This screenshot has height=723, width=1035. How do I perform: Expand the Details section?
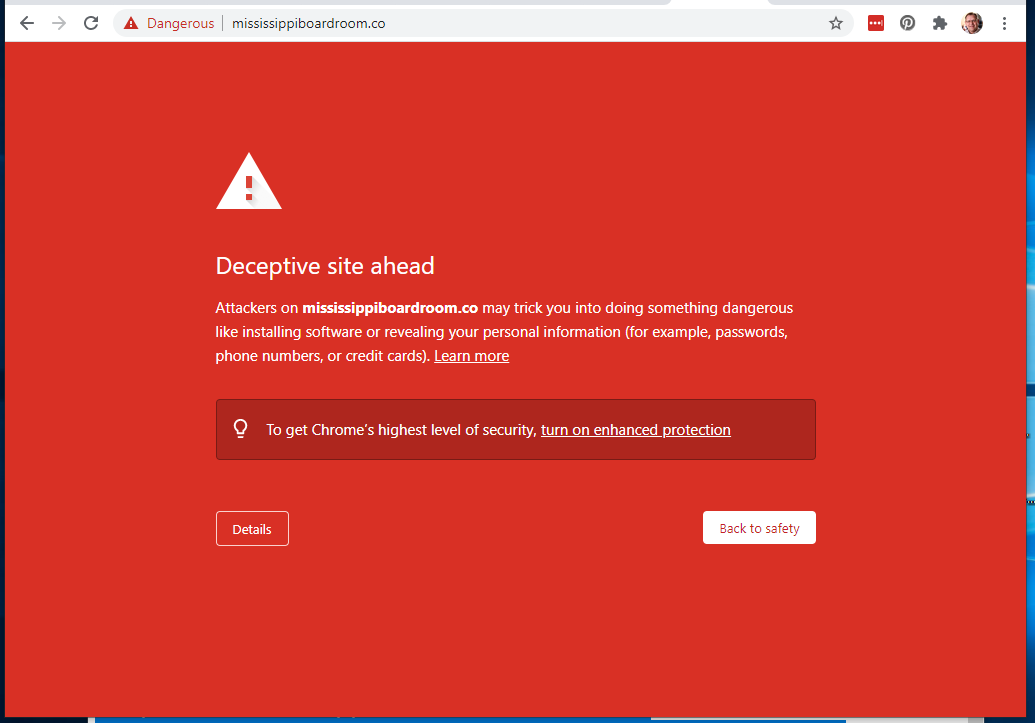[252, 529]
